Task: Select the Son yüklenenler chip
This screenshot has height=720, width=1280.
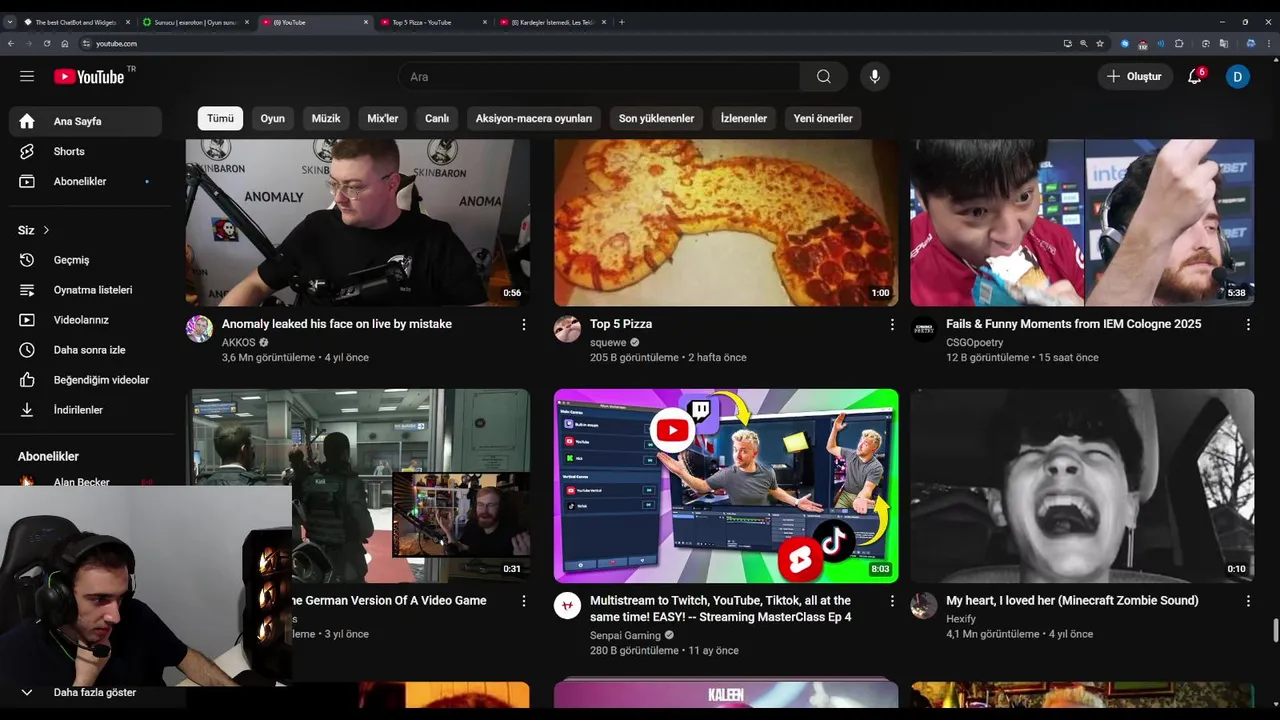Action: click(656, 118)
